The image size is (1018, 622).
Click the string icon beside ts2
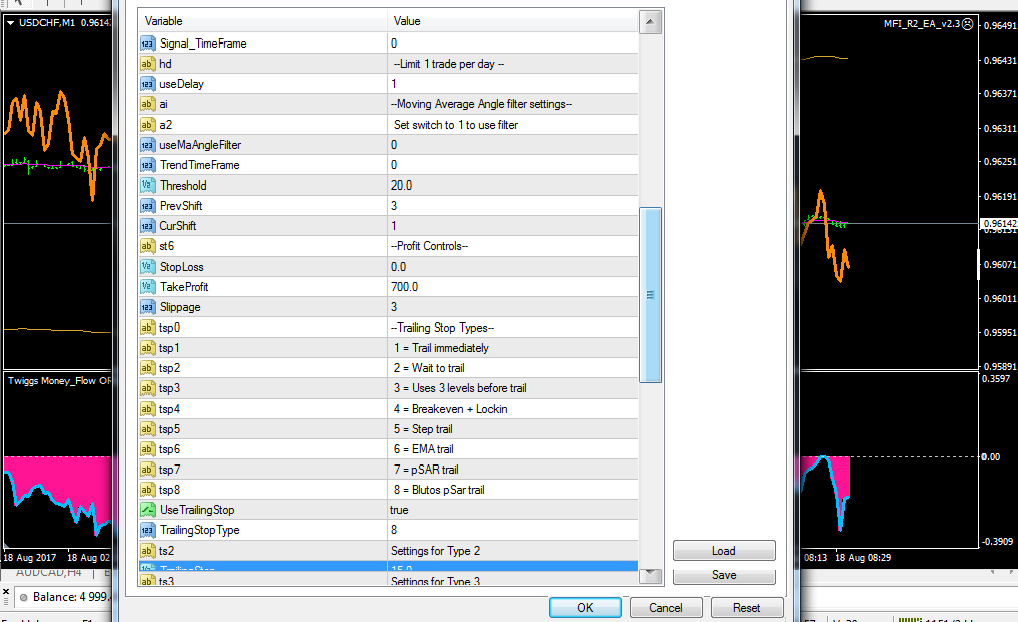pyautogui.click(x=147, y=551)
